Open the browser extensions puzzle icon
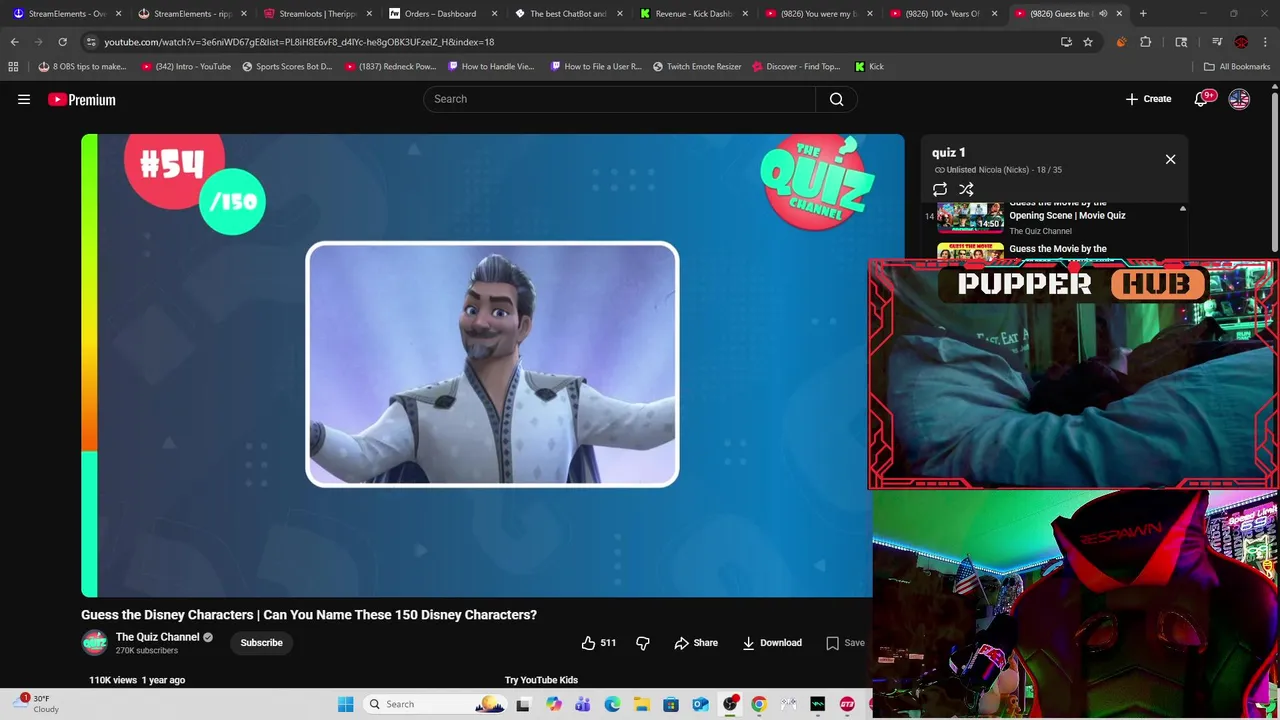The image size is (1280, 720). point(1145,42)
